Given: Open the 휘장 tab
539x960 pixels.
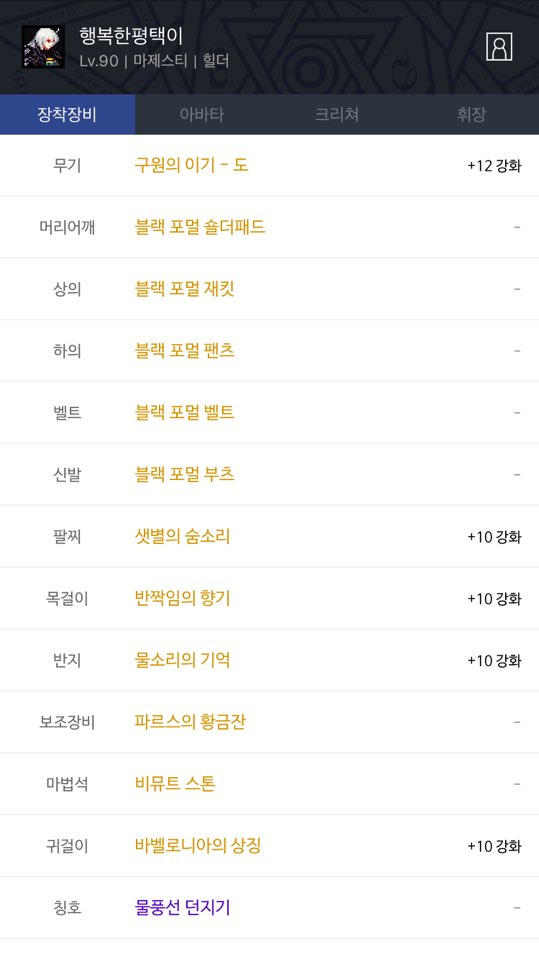Looking at the screenshot, I should [472, 114].
